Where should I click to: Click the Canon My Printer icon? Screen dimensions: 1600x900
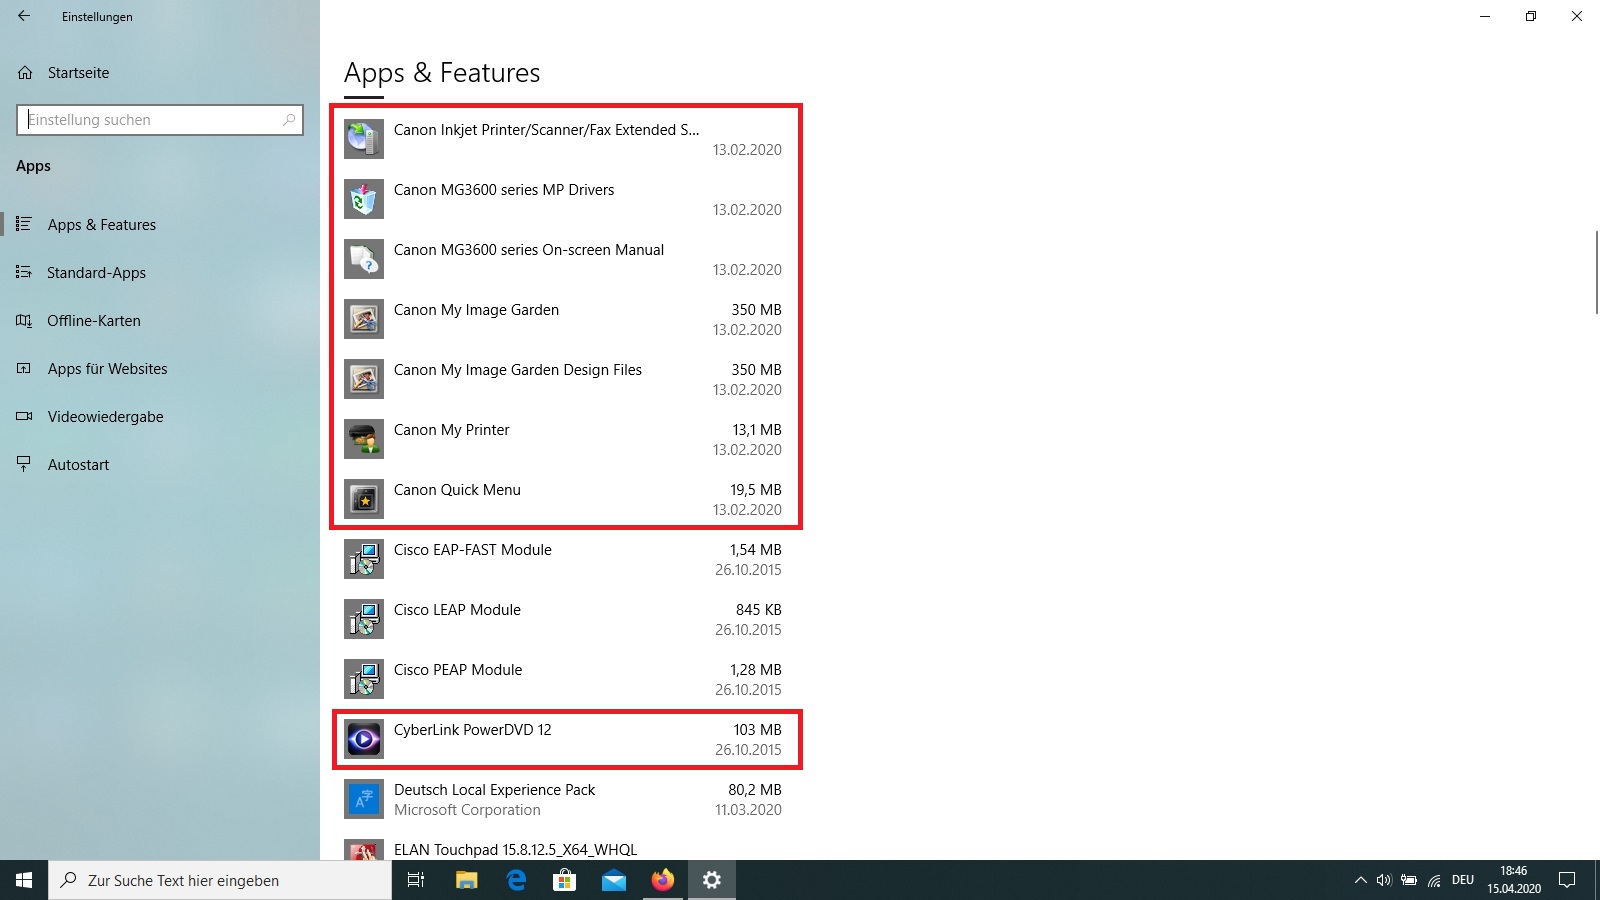coord(364,439)
